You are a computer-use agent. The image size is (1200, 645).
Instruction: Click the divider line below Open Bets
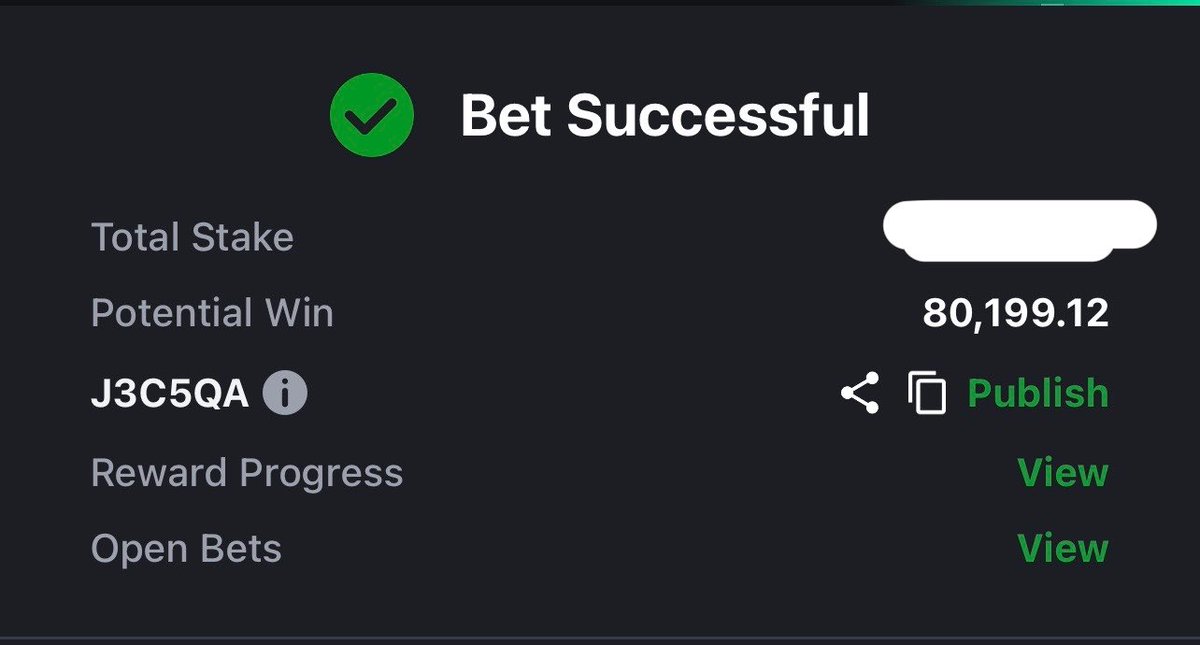coord(600,637)
